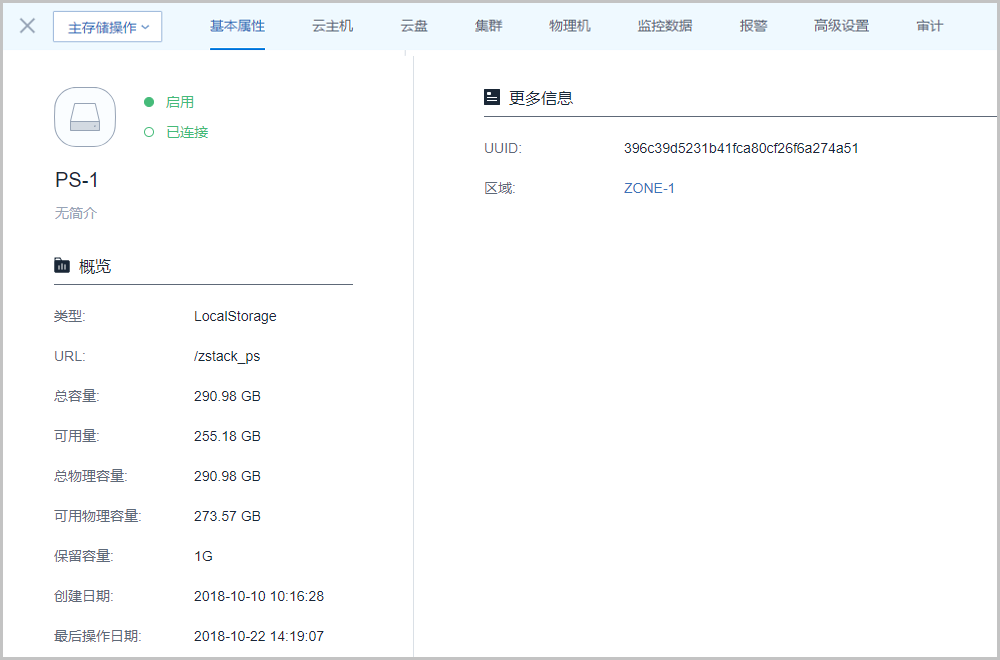Screen dimensions: 1000x660
Task: Click the 无简介 description text
Action: click(76, 213)
